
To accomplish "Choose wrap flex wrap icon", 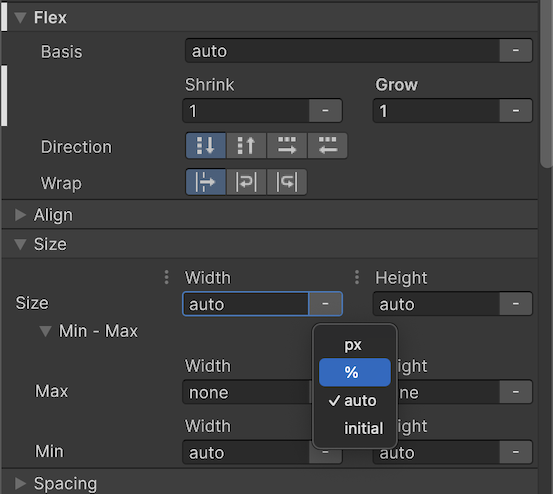I will (246, 182).
